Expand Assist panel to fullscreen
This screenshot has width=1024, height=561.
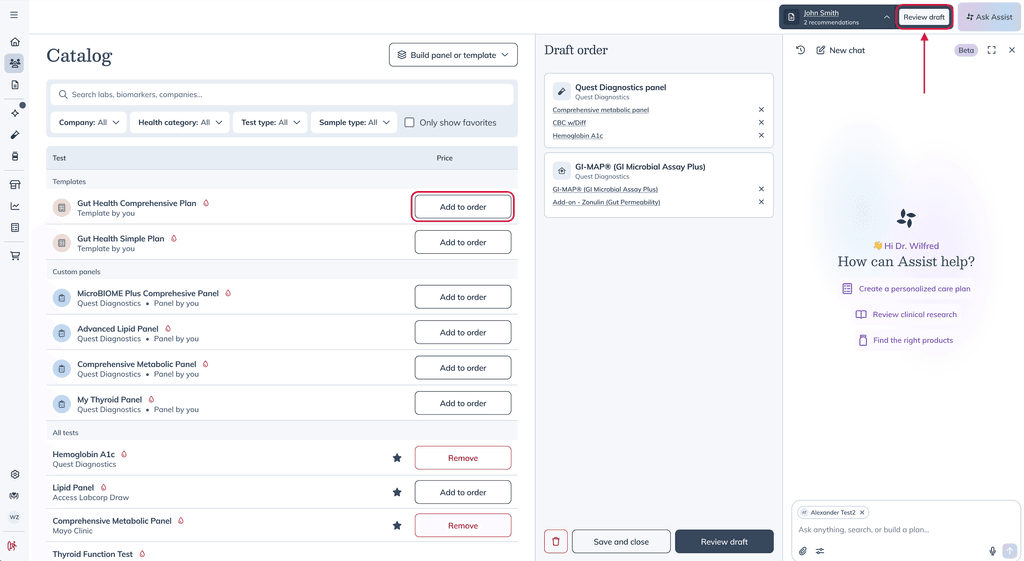pos(991,50)
